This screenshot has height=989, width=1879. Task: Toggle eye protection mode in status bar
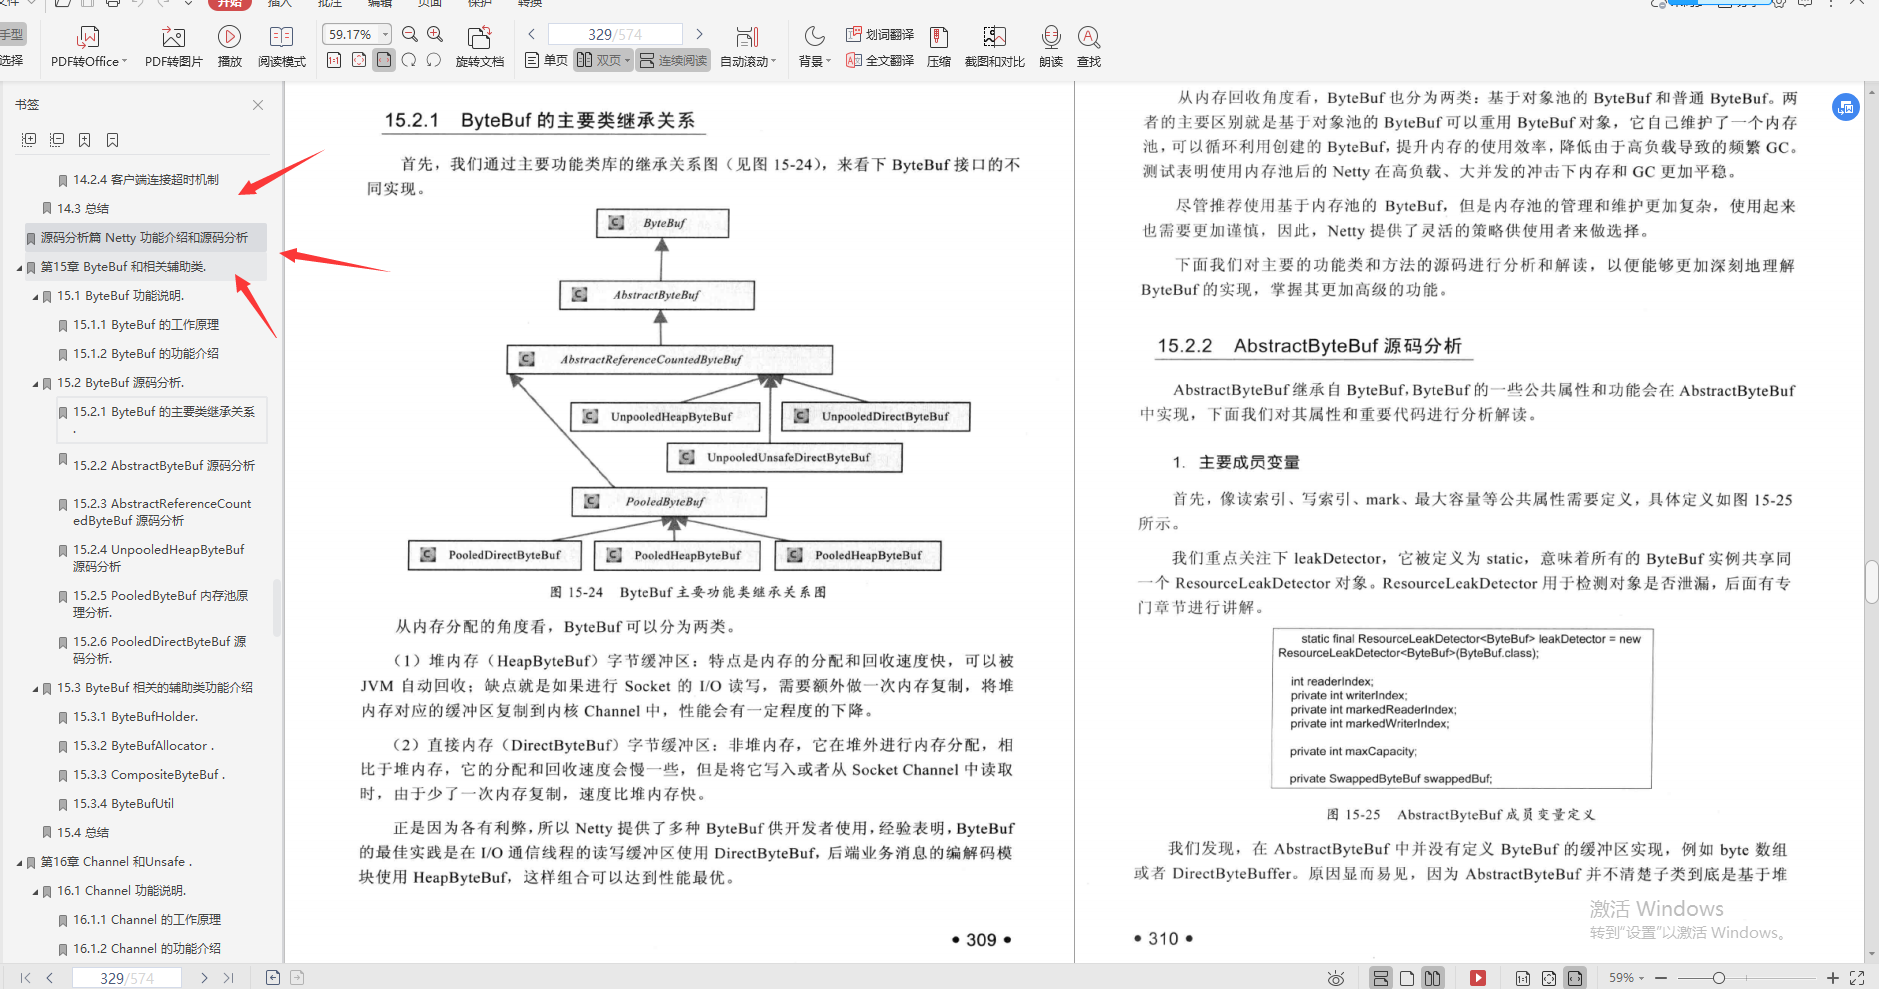click(x=1335, y=978)
